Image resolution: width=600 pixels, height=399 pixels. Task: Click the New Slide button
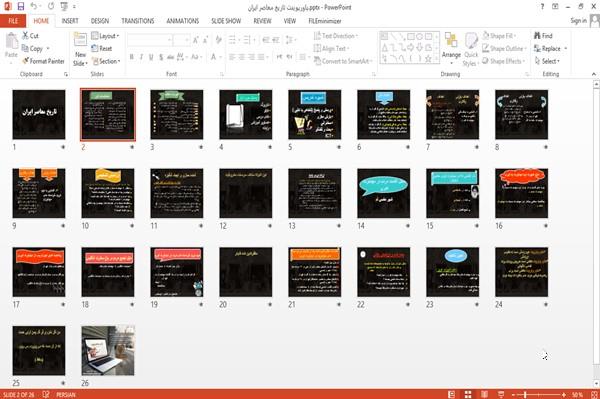point(80,49)
